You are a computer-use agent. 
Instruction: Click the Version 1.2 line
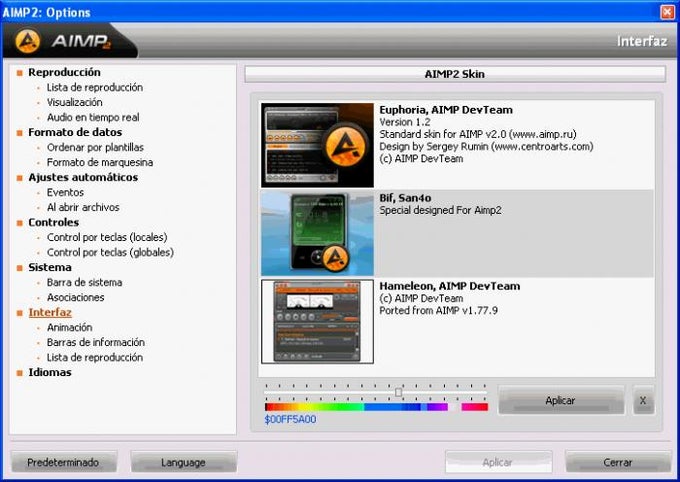[405, 122]
